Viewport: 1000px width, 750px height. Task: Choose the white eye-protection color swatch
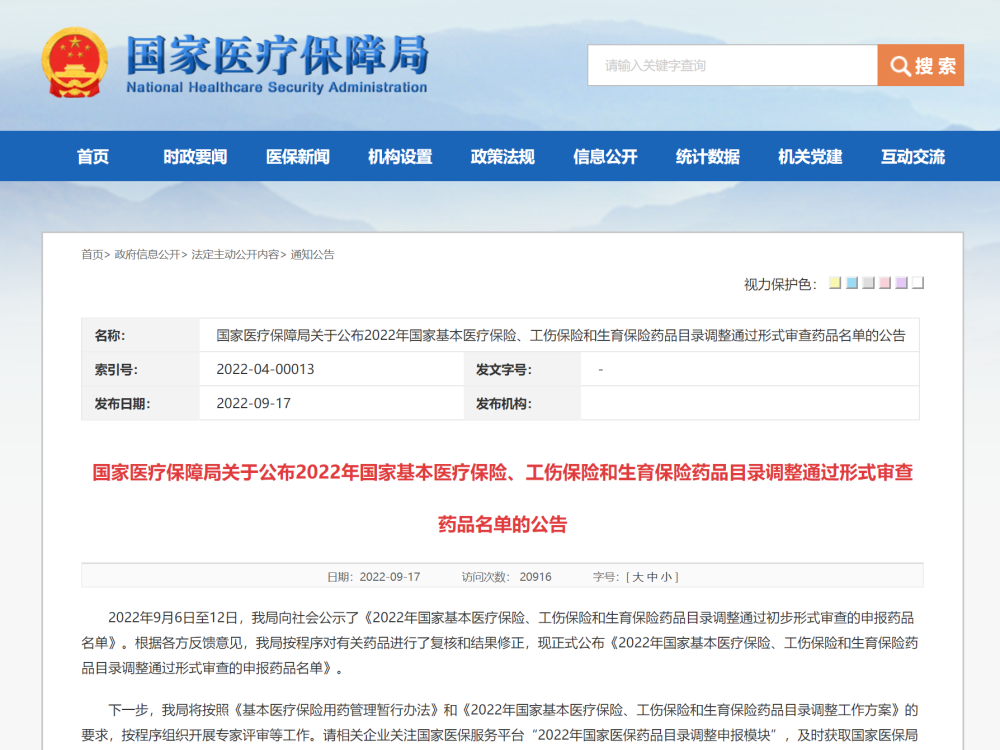[x=918, y=283]
